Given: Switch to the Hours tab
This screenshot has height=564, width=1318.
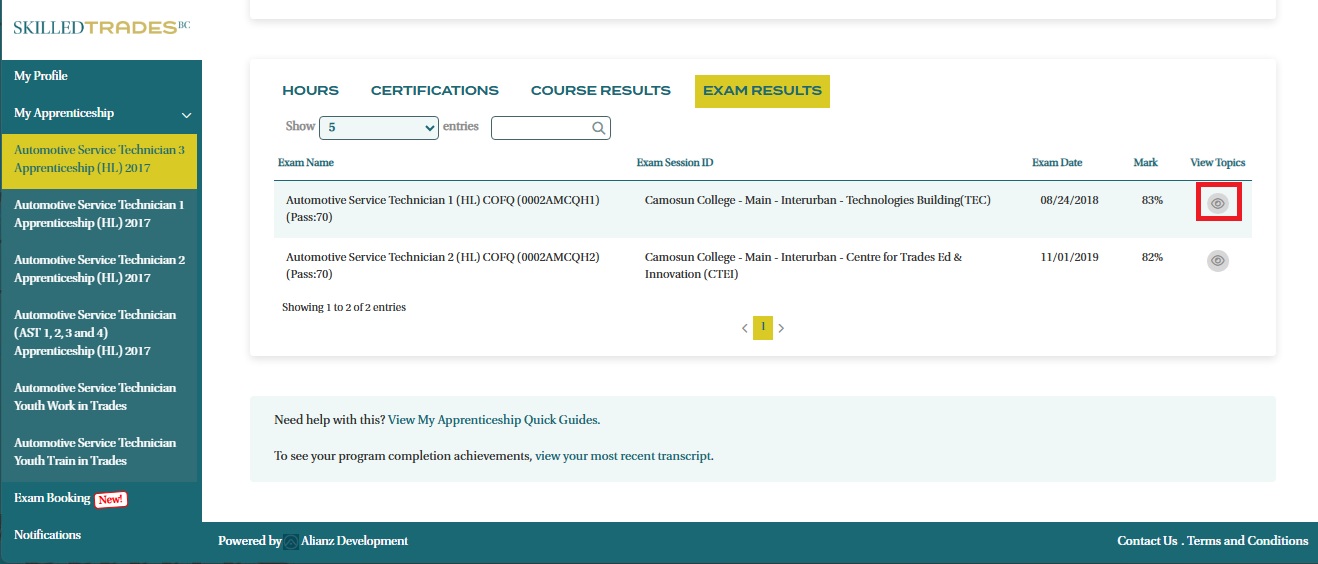Looking at the screenshot, I should pos(310,91).
